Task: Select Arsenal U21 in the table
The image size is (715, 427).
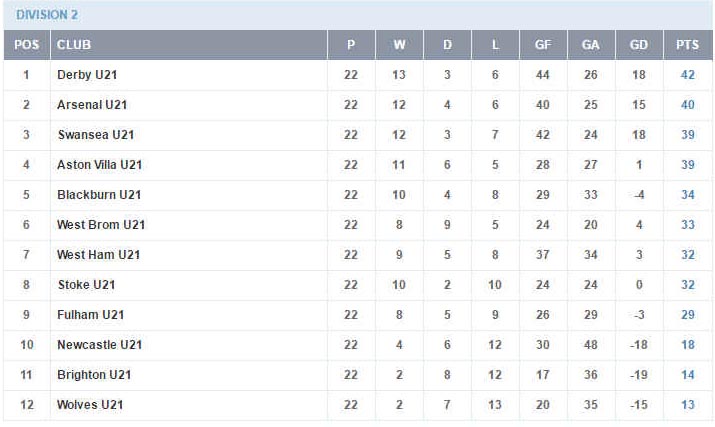Action: (x=92, y=105)
